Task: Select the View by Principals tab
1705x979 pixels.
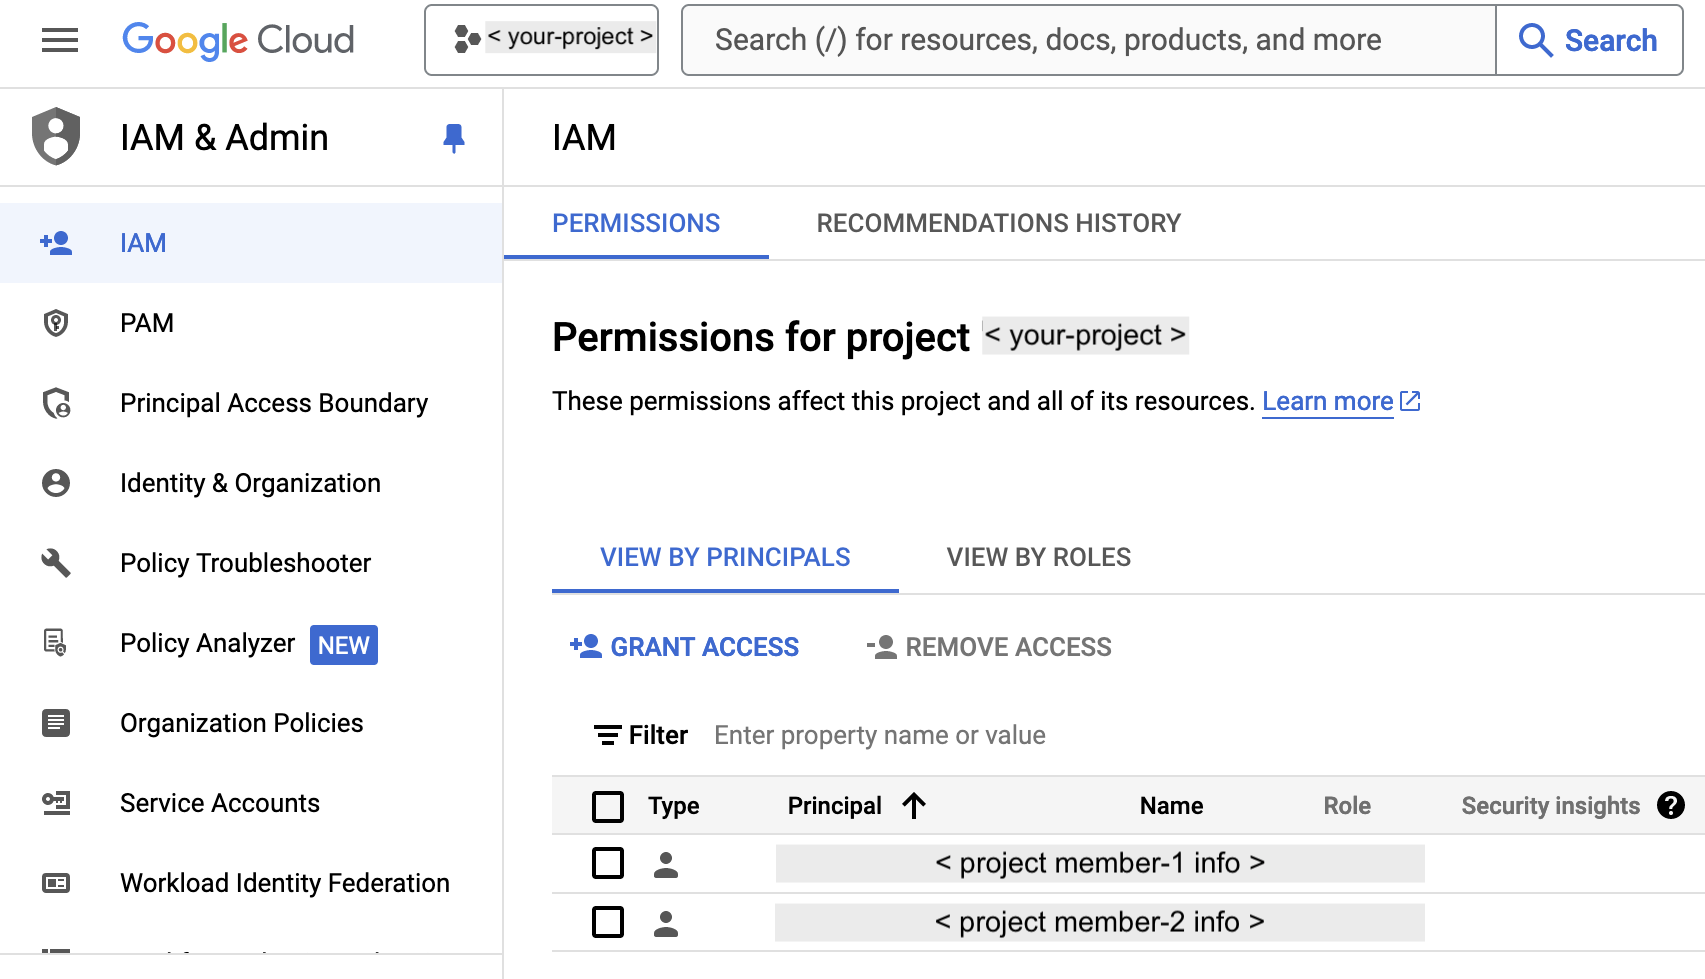Action: [725, 557]
